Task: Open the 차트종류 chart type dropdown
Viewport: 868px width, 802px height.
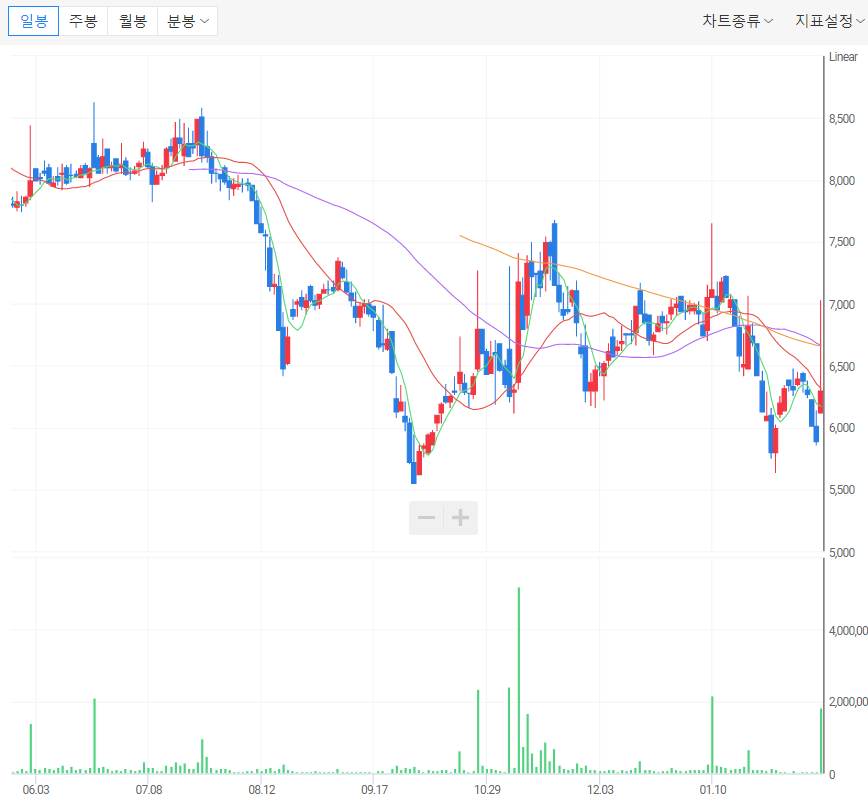Action: [x=737, y=21]
